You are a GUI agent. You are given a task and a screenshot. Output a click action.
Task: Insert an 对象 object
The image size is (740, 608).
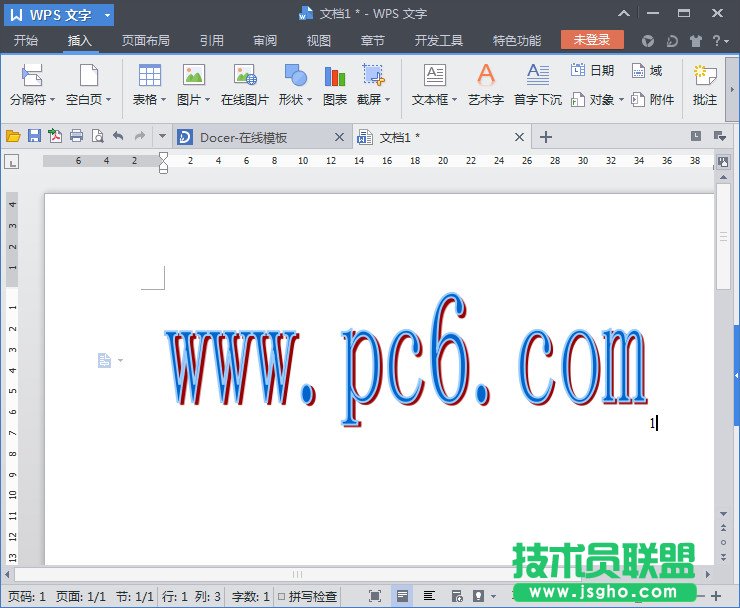point(592,100)
